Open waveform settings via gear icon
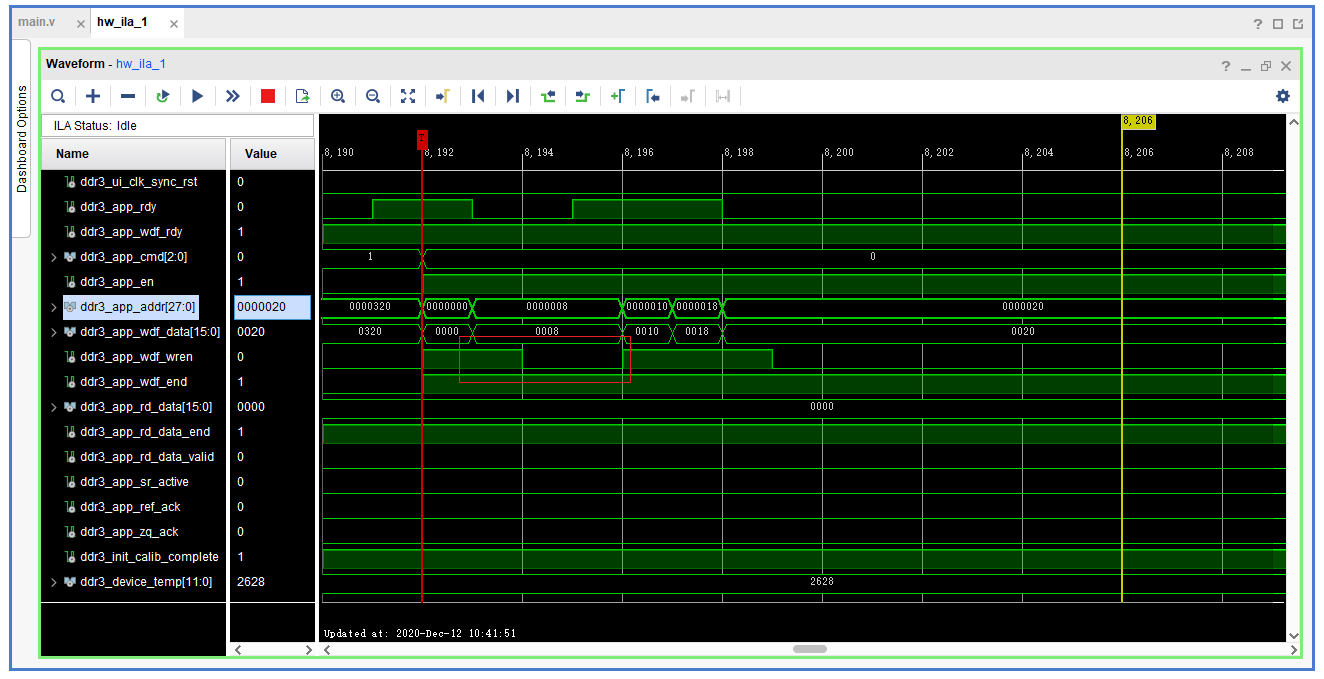This screenshot has width=1324, height=679. tap(1282, 96)
